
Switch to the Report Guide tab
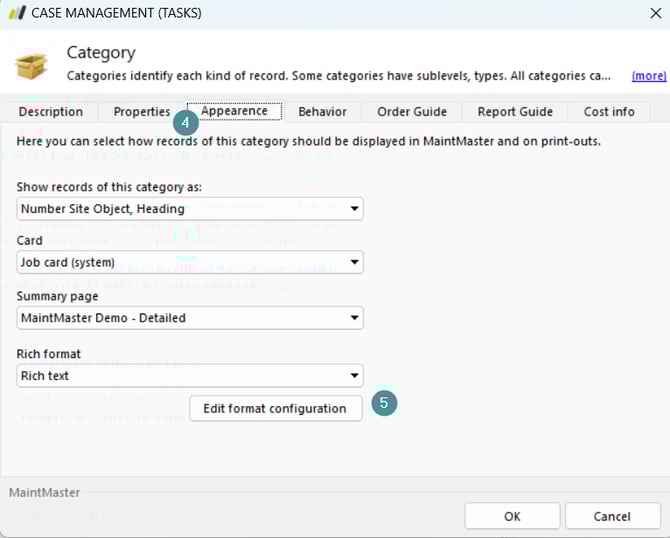515,112
